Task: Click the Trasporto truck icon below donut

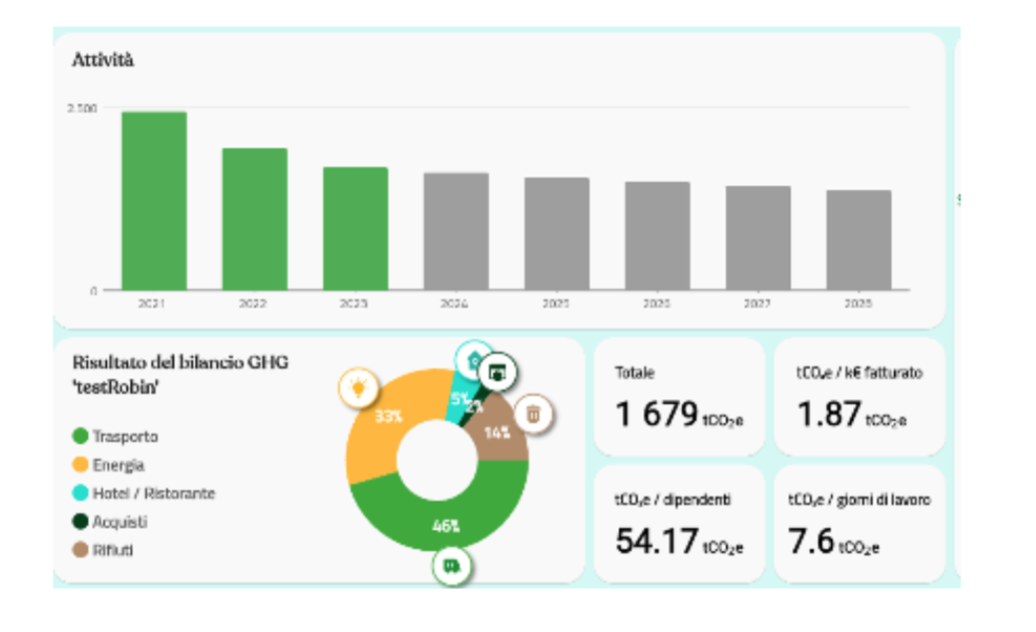Action: (x=452, y=566)
